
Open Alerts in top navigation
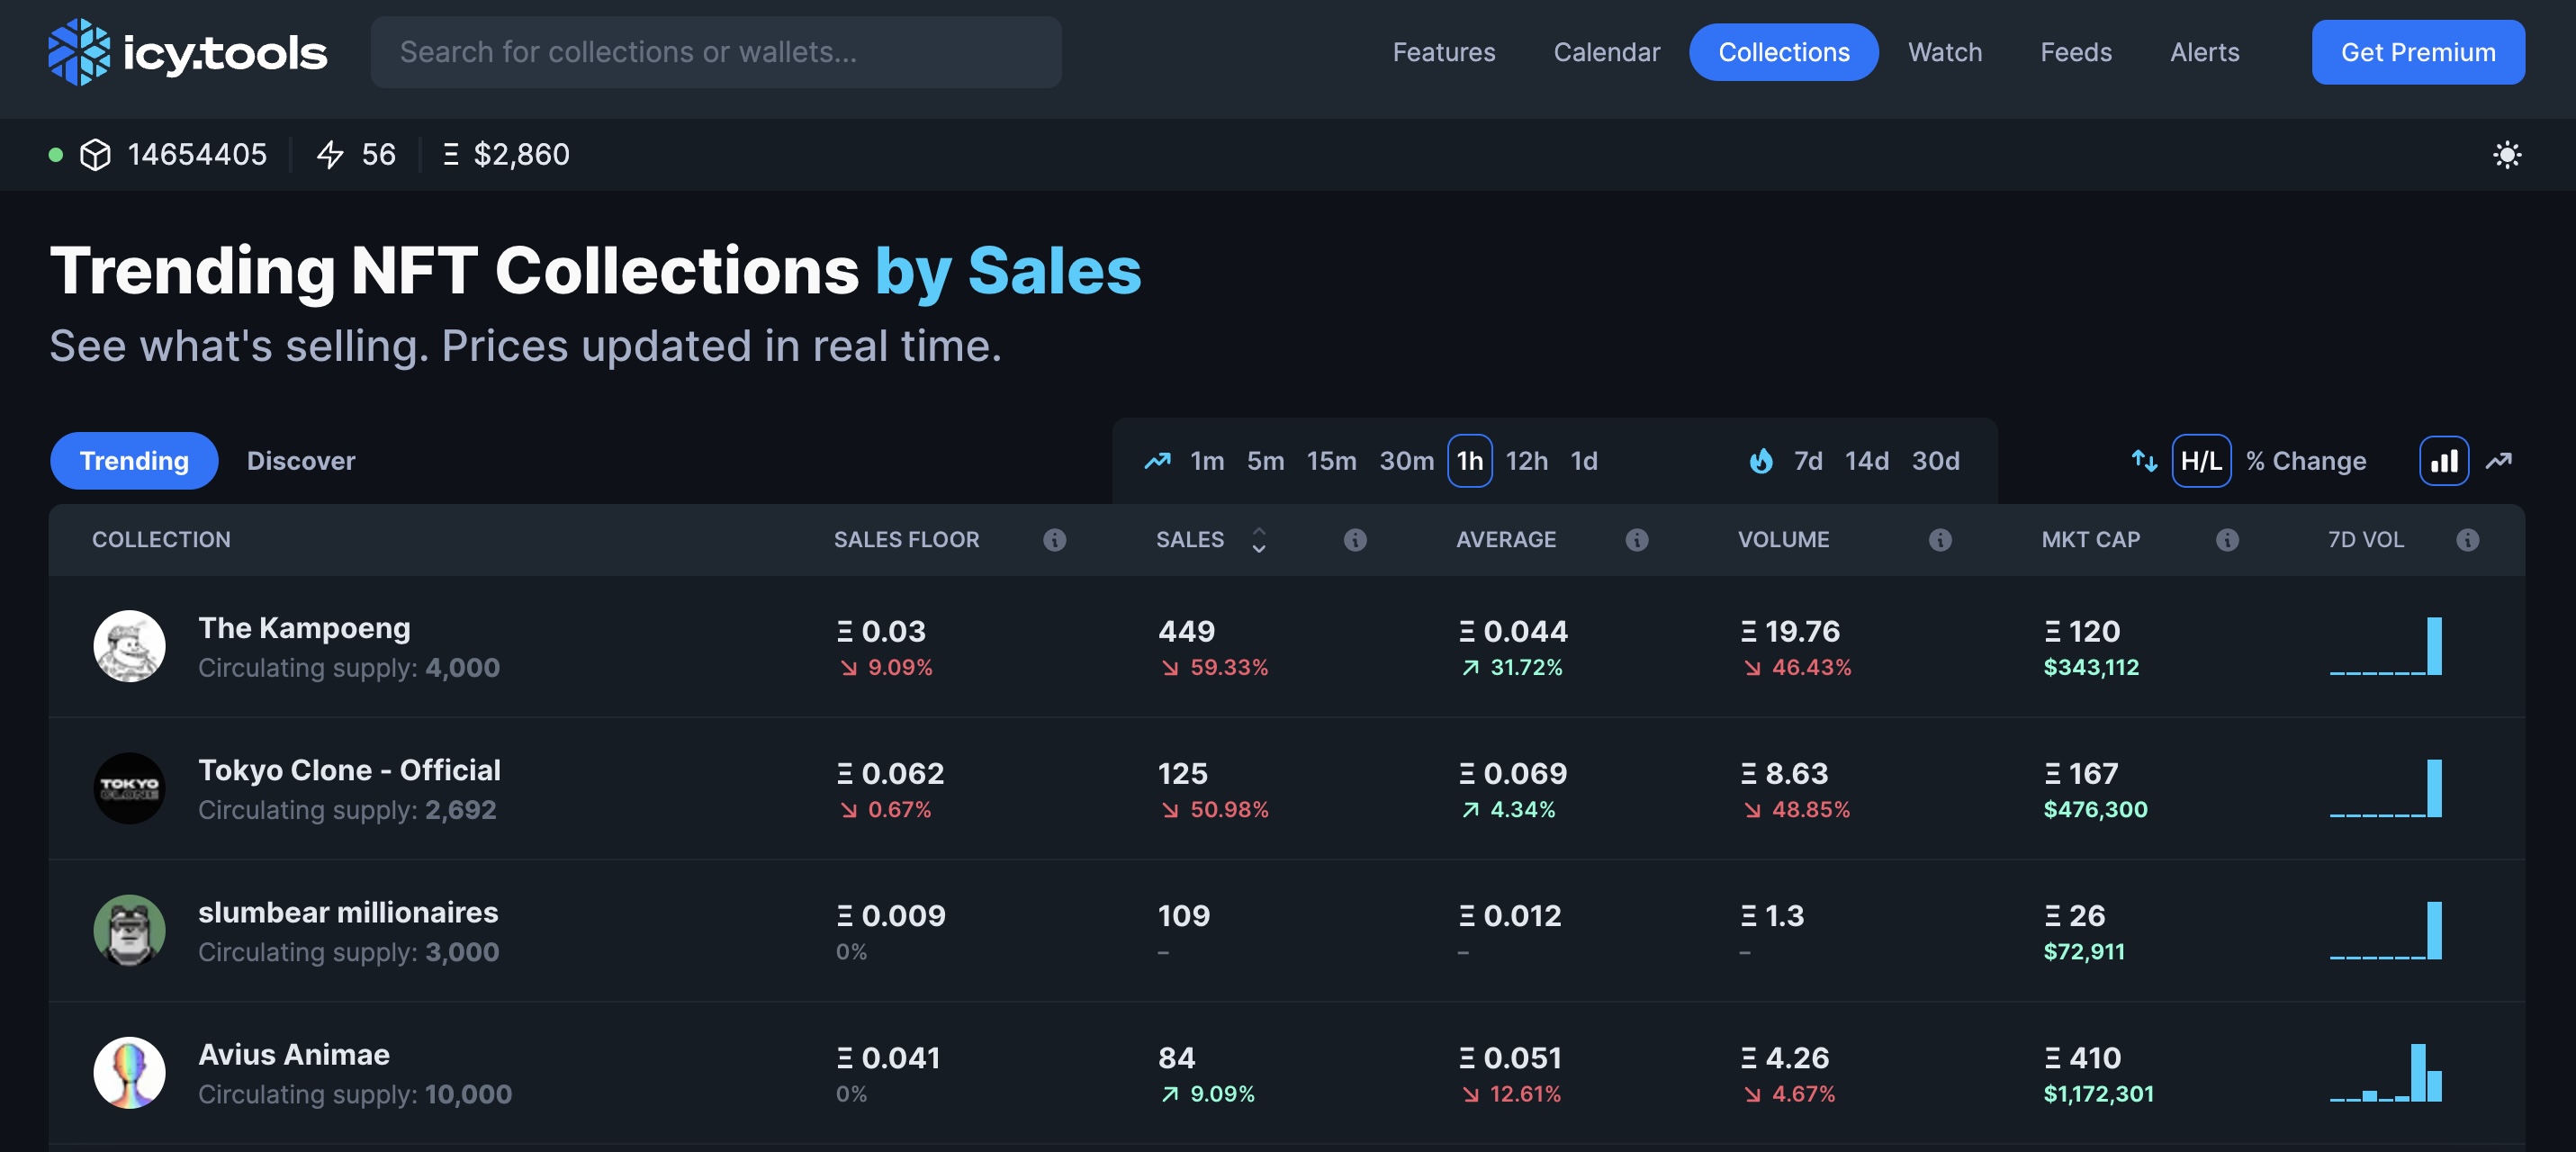click(2204, 52)
